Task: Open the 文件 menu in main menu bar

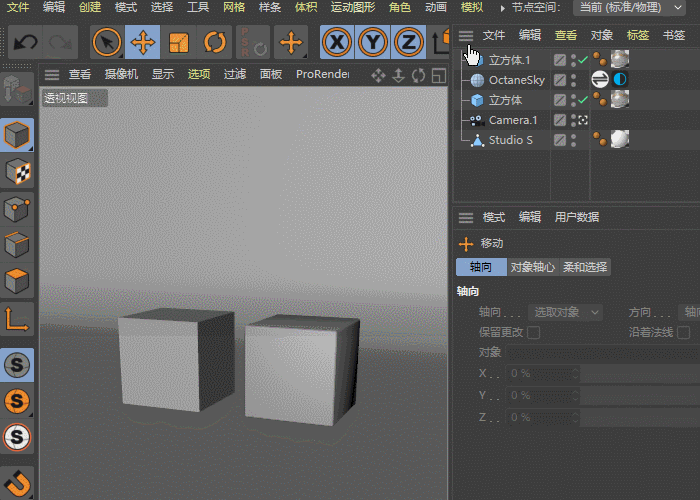Action: tap(18, 7)
